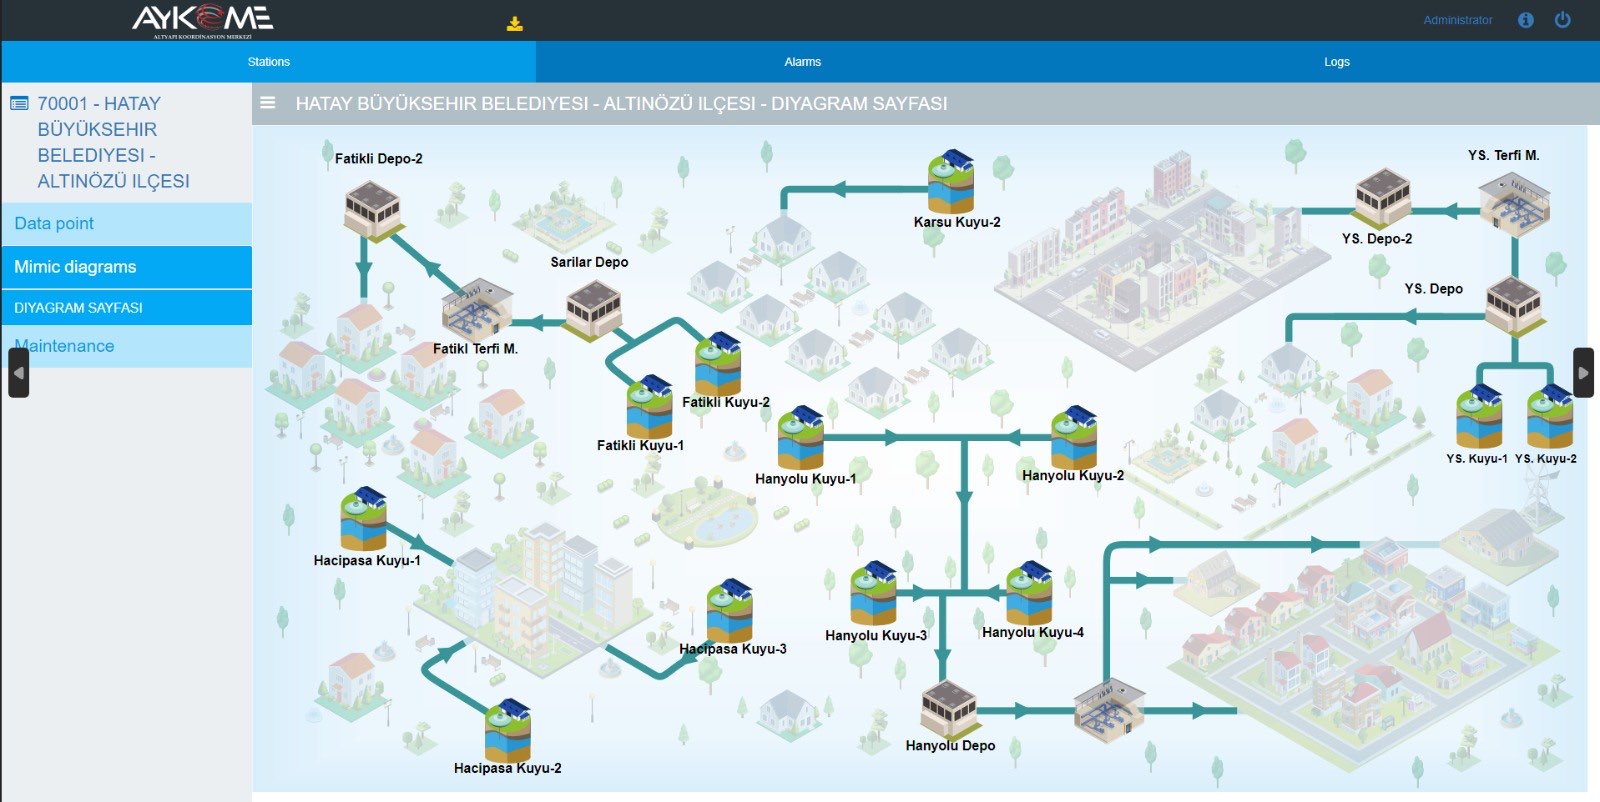Open the Hanyolu Depo tank icon
This screenshot has width=1600, height=802.
click(948, 708)
